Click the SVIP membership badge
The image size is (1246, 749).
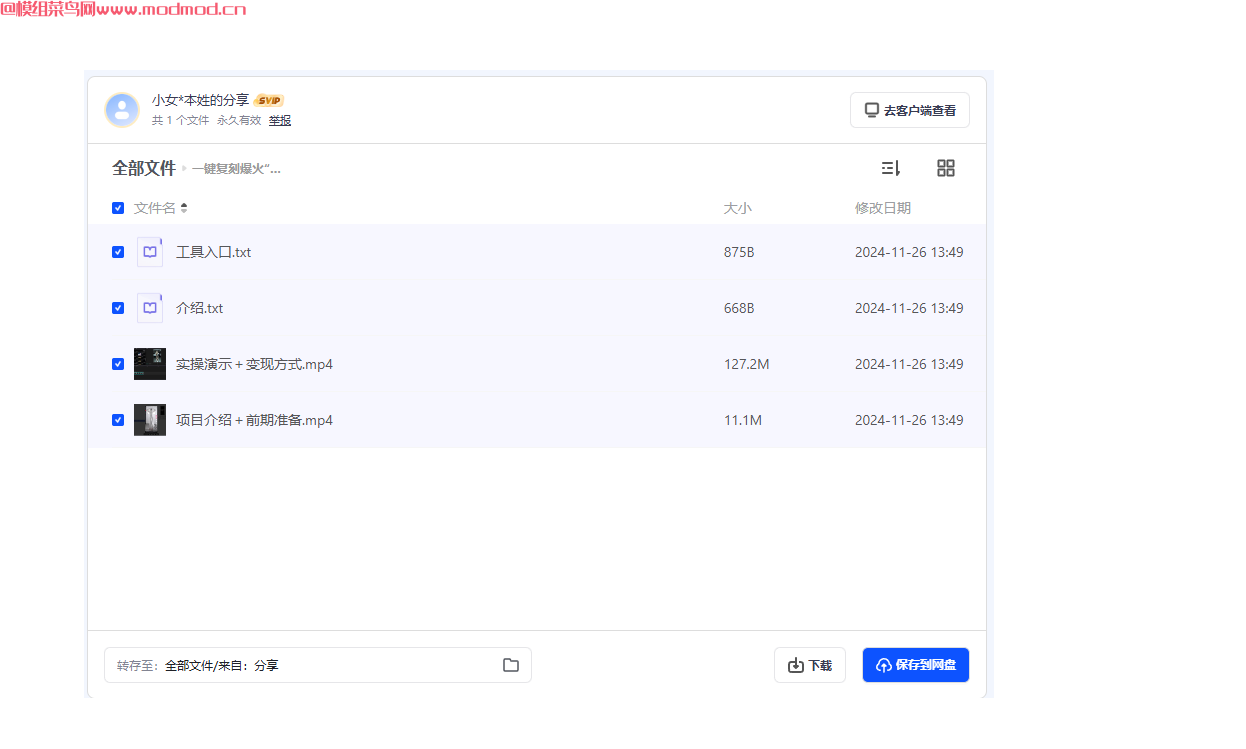tap(269, 100)
